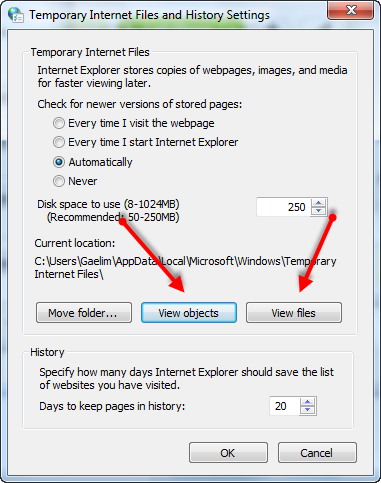
Task: Click the 'History' group heading
Action: [x=47, y=352]
